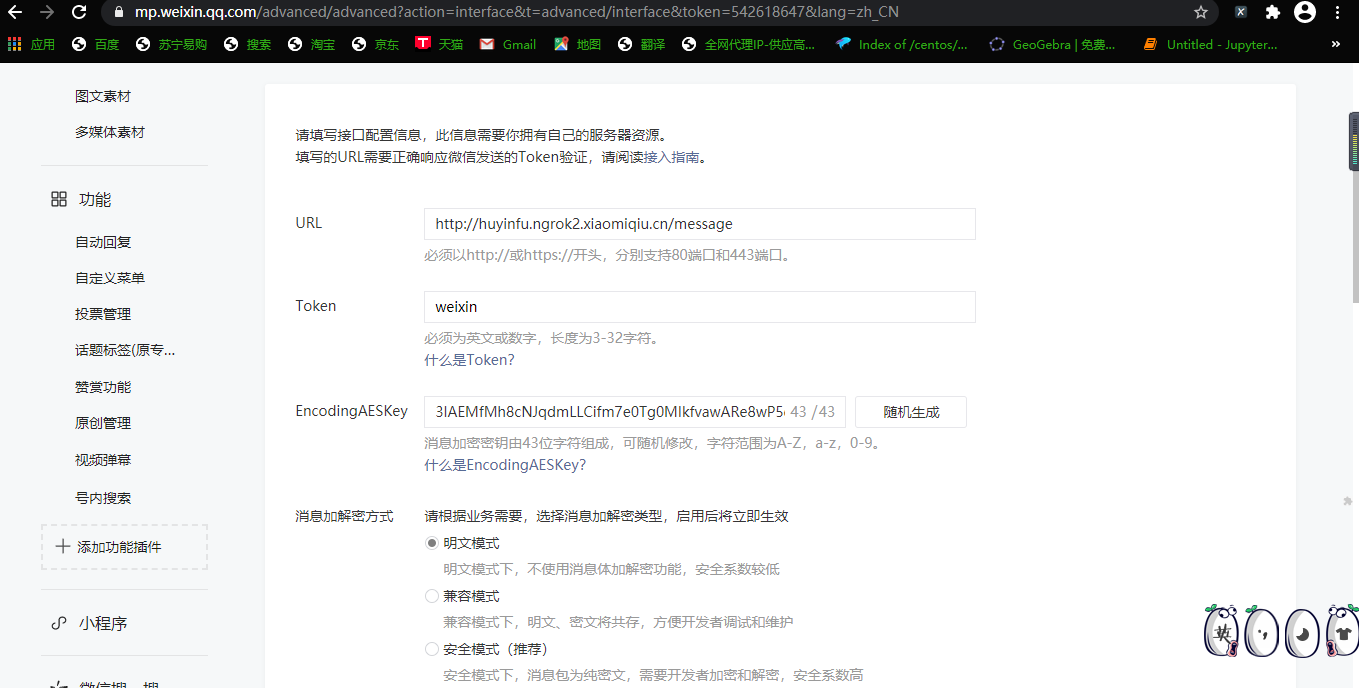The width and height of the screenshot is (1359, 688).
Task: Open the 京东 bookmark
Action: [376, 44]
